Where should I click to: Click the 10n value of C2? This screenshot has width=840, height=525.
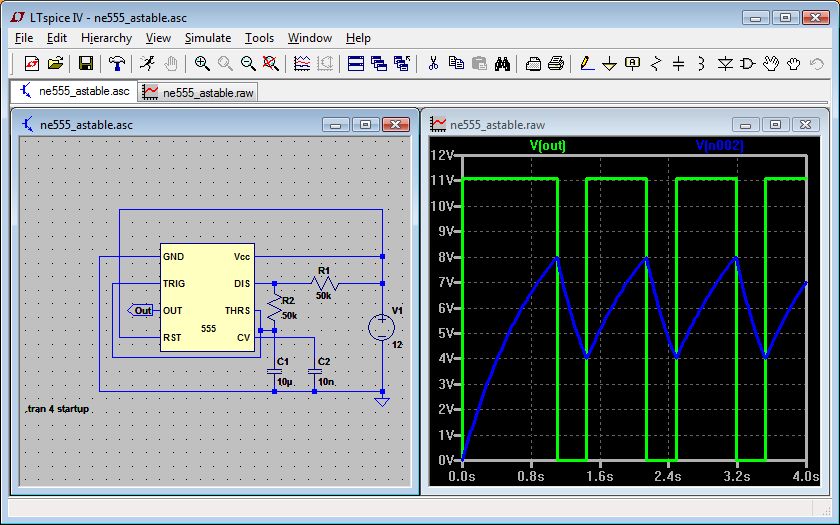pyautogui.click(x=326, y=382)
